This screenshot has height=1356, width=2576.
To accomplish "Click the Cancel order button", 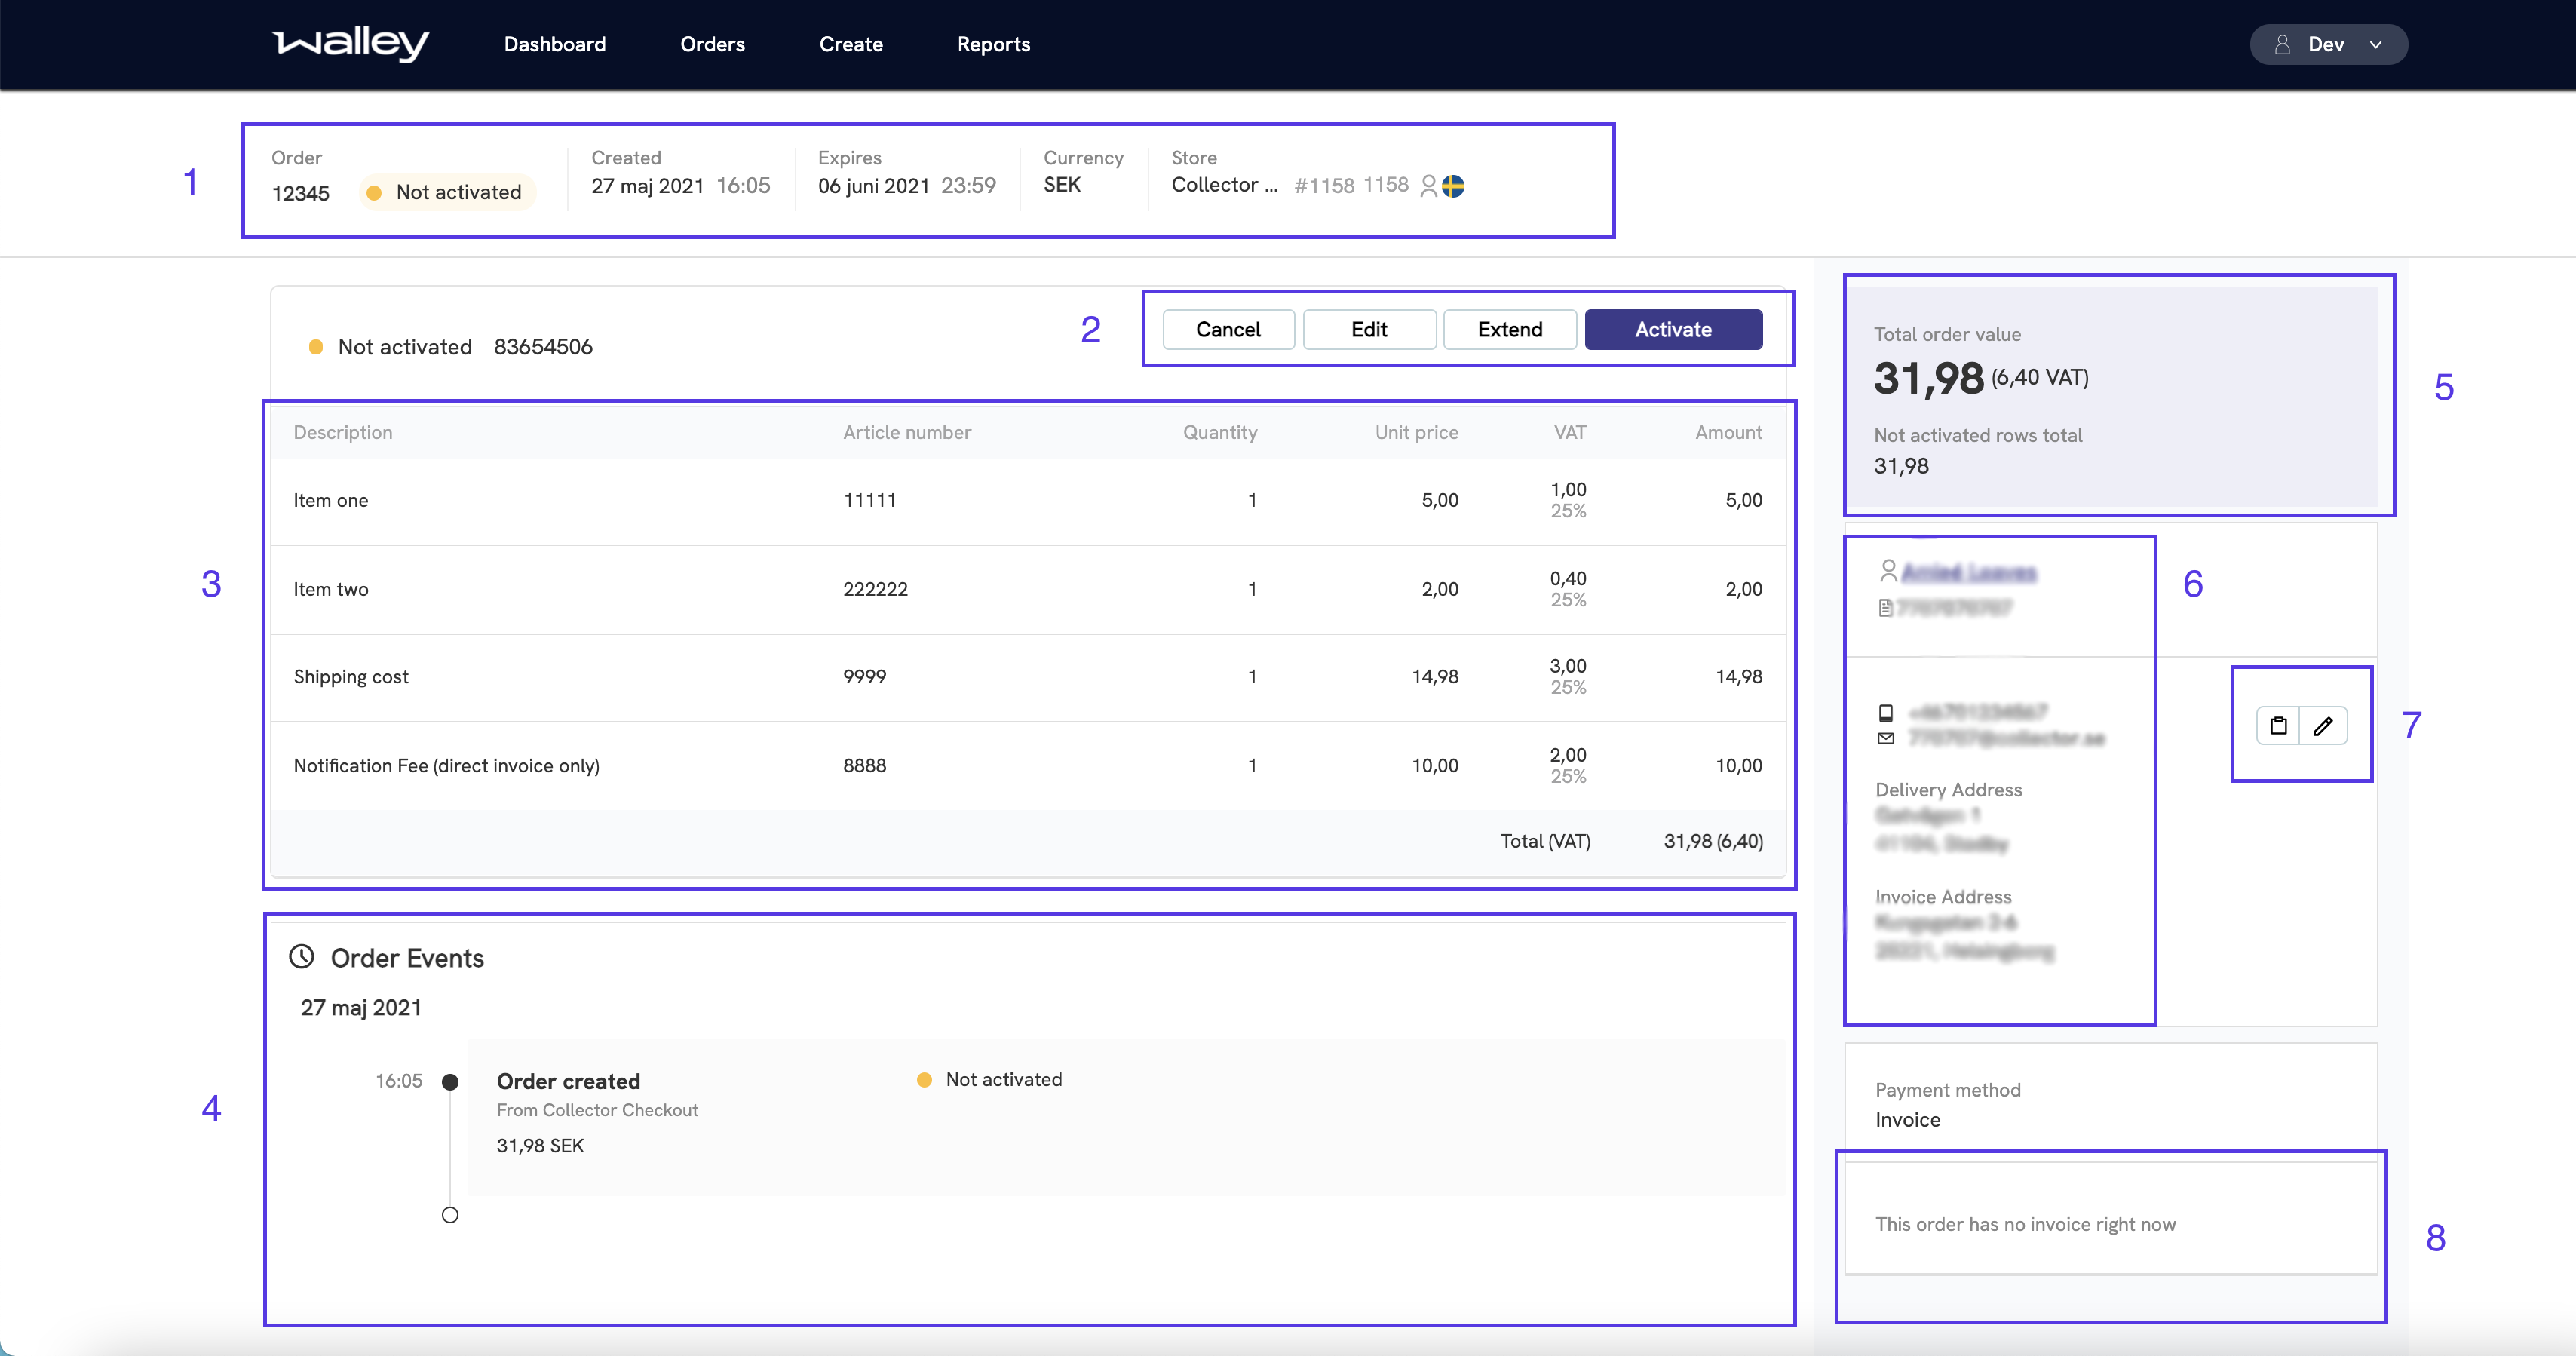I will pos(1228,329).
